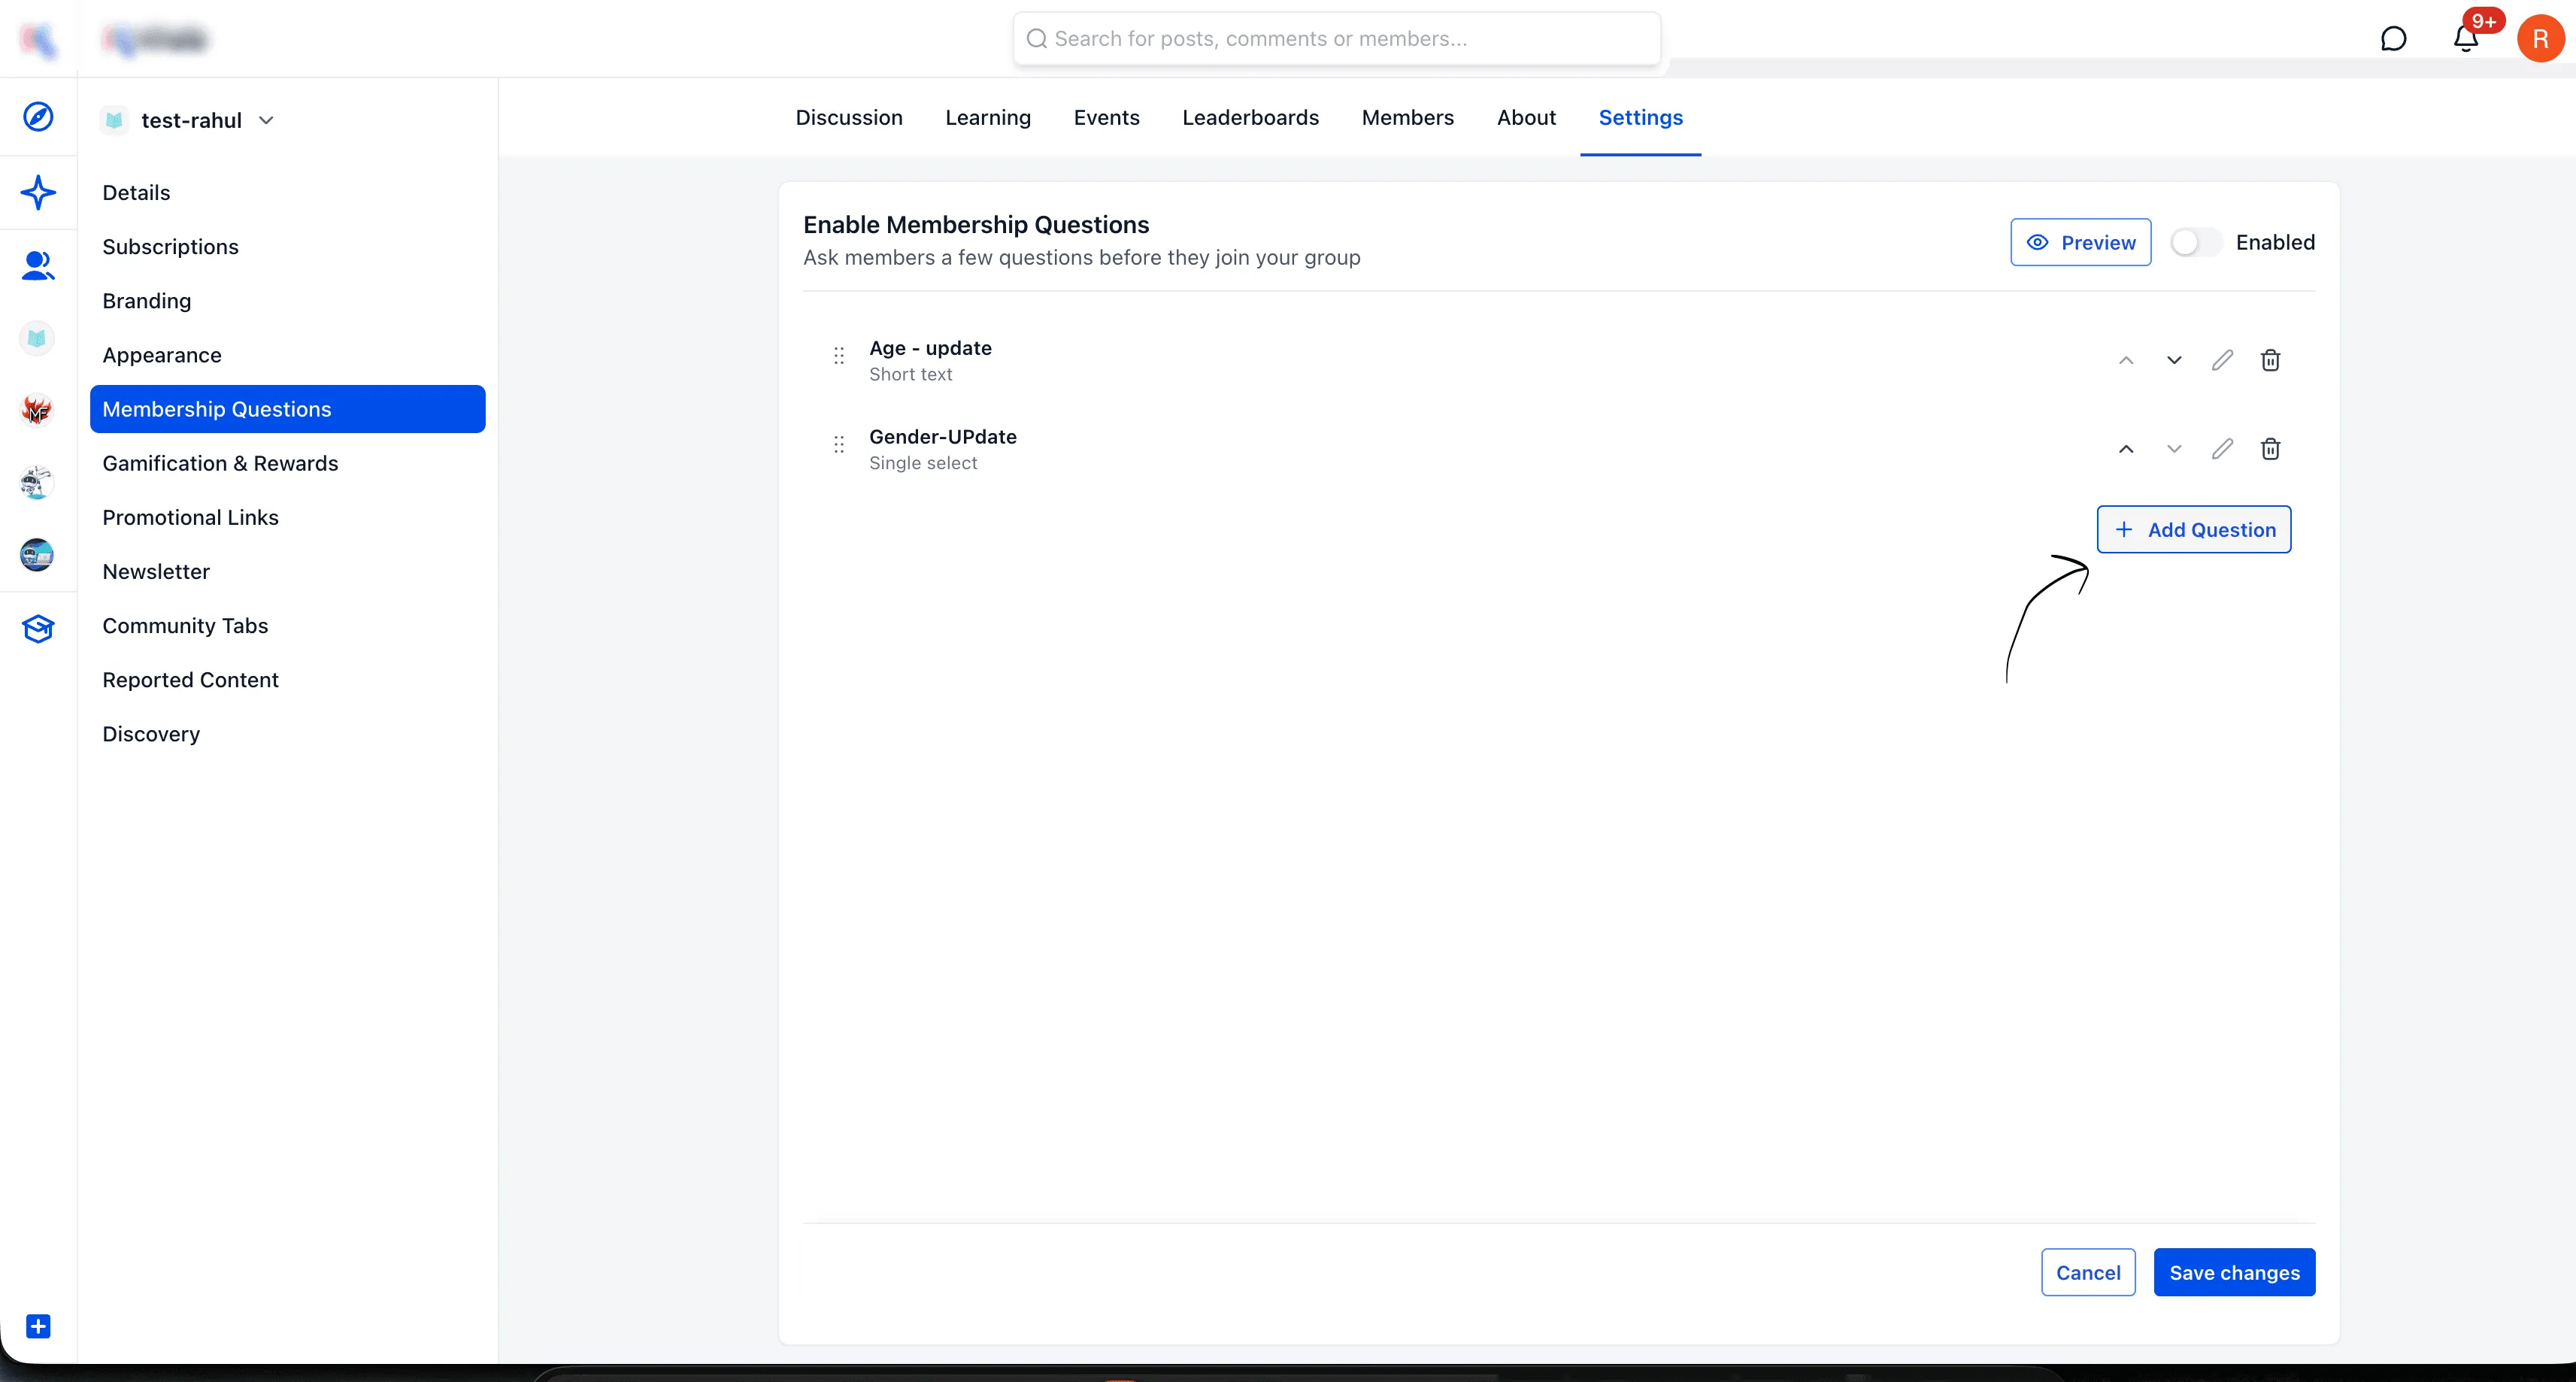This screenshot has width=2576, height=1382.
Task: Select Membership Questions in settings menu
Action: tap(288, 409)
